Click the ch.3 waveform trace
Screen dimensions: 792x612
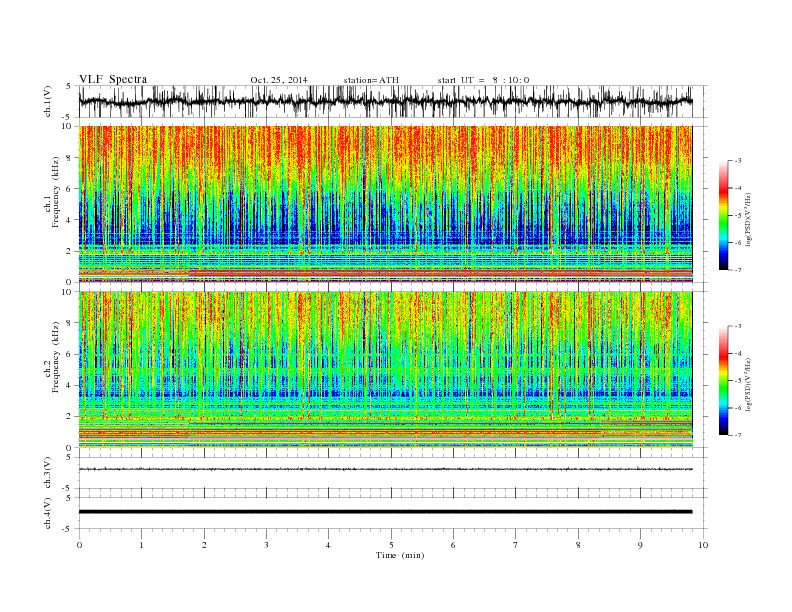385,469
